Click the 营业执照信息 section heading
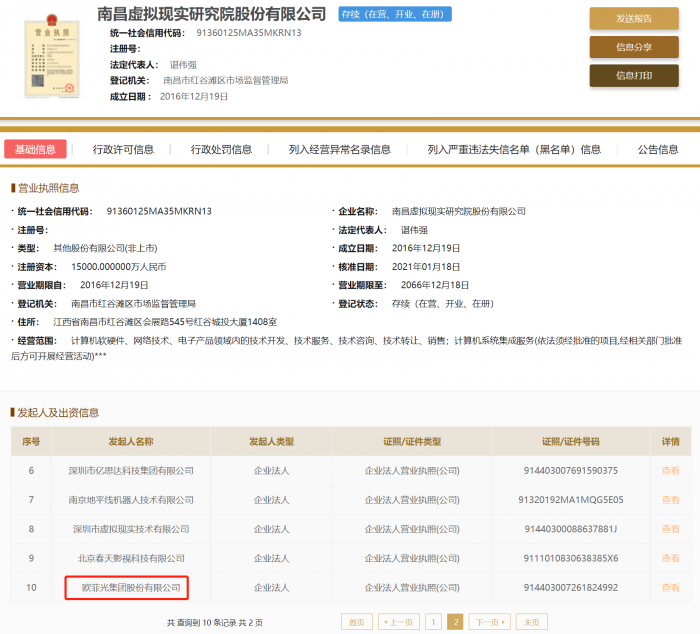This screenshot has height=634, width=700. point(48,188)
